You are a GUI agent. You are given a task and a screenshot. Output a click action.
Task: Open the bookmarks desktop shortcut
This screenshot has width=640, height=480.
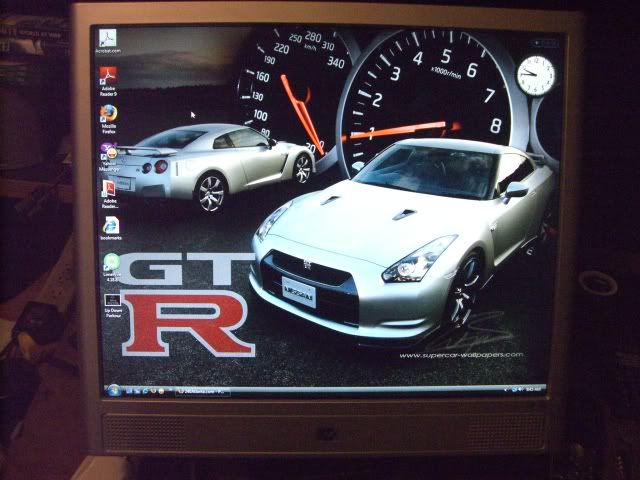pyautogui.click(x=110, y=227)
